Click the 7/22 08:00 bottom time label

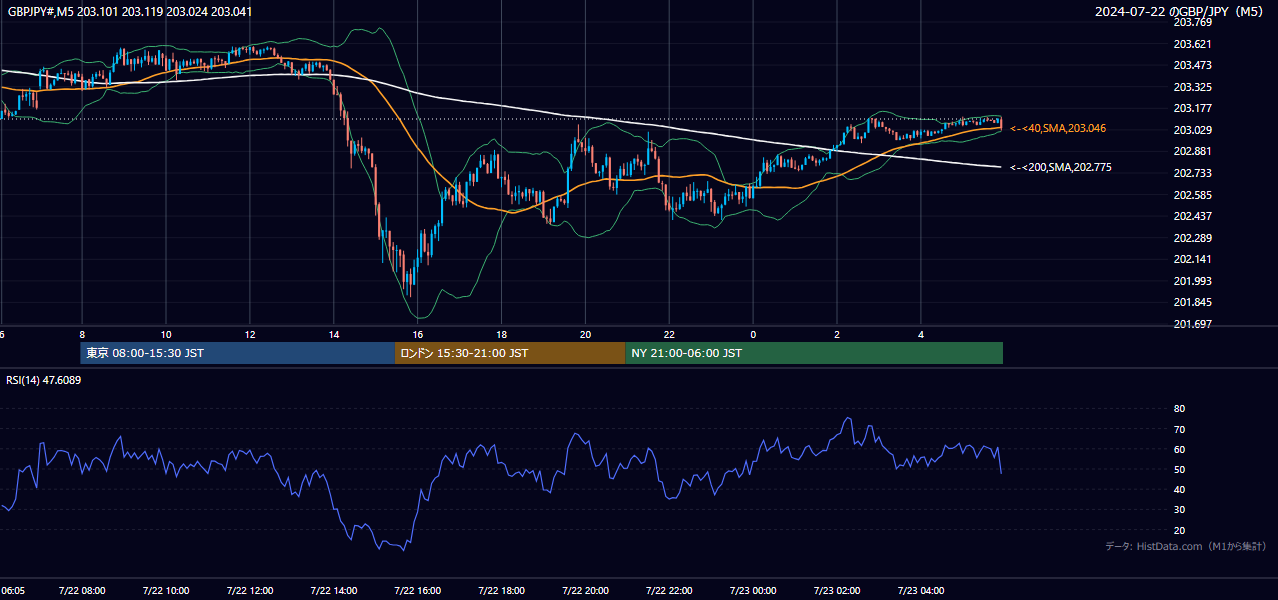point(82,591)
